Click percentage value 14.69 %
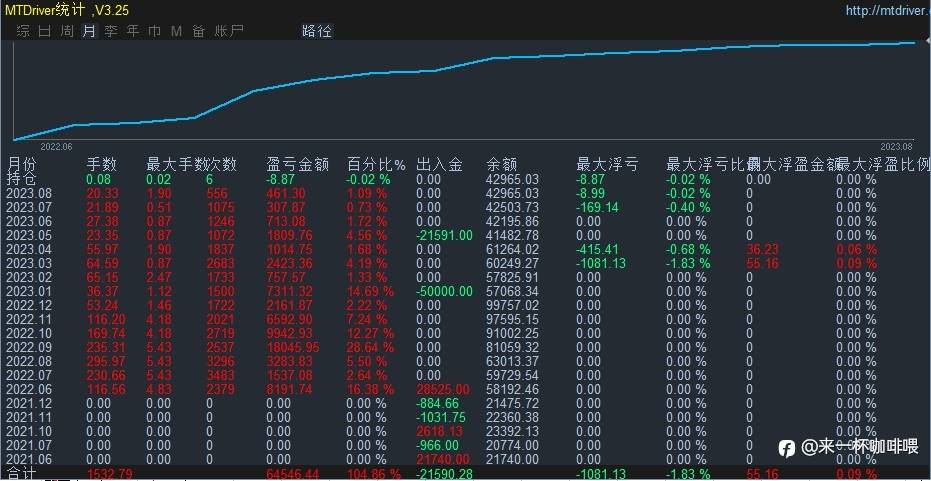This screenshot has height=481, width=931. coord(370,291)
